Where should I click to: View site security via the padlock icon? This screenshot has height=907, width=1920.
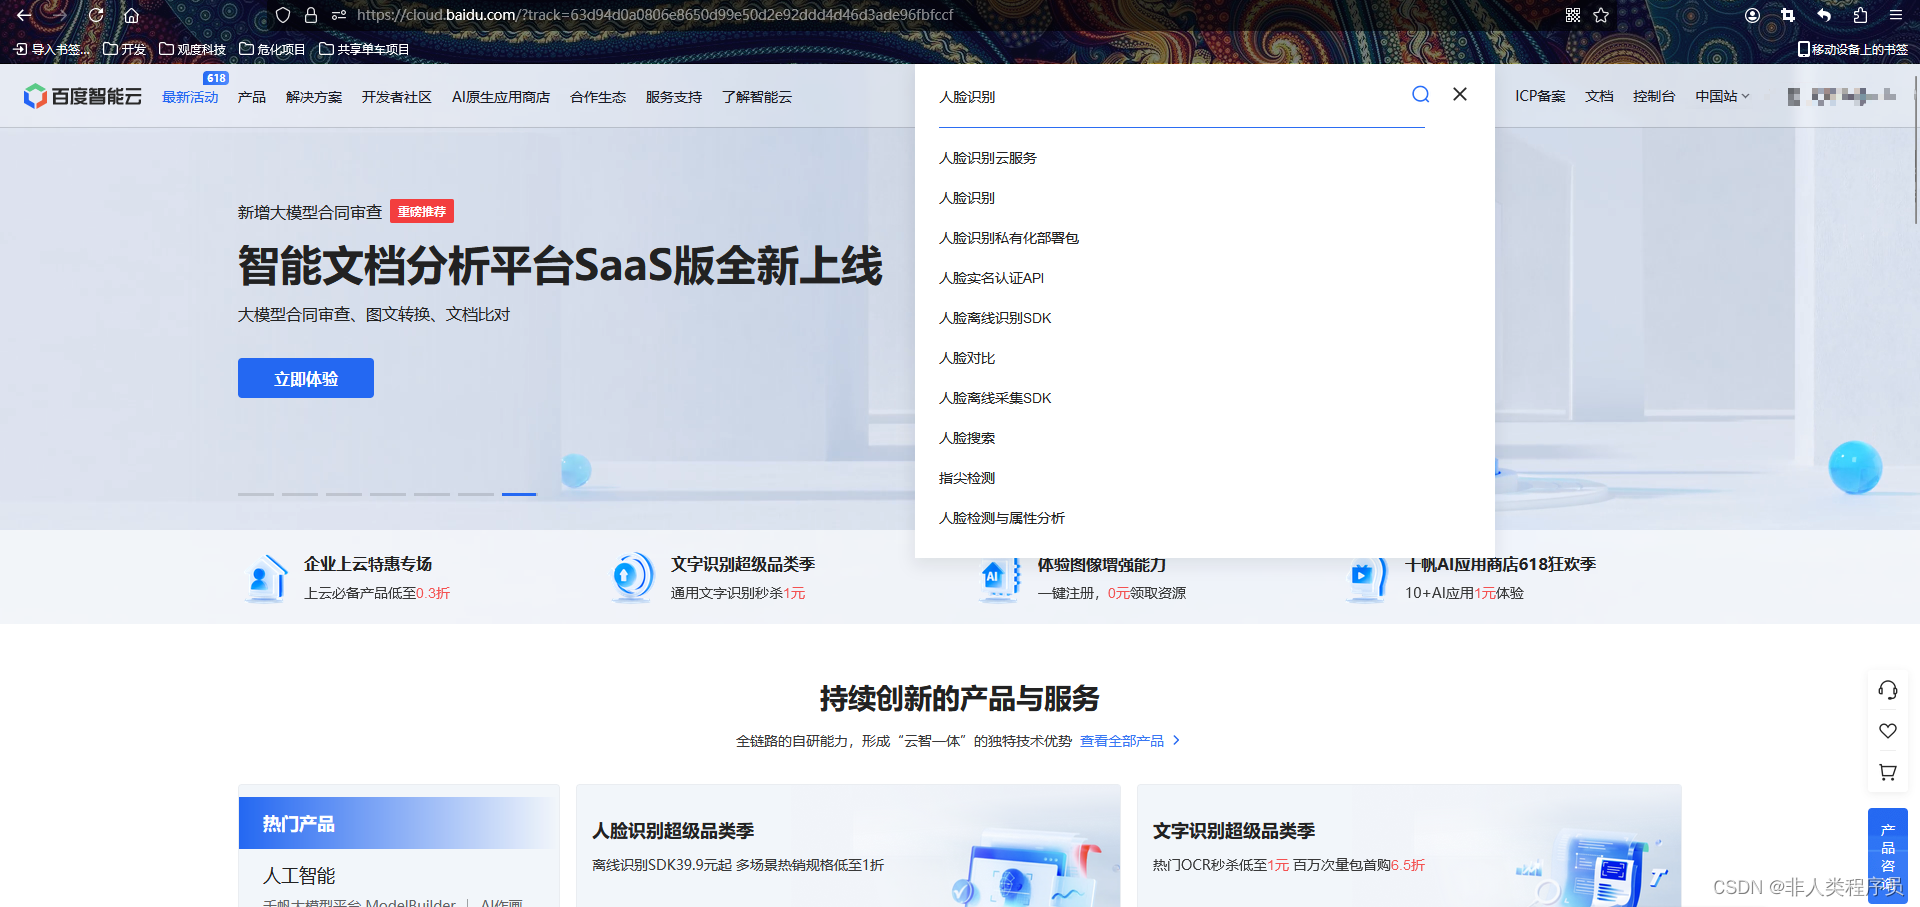tap(311, 15)
